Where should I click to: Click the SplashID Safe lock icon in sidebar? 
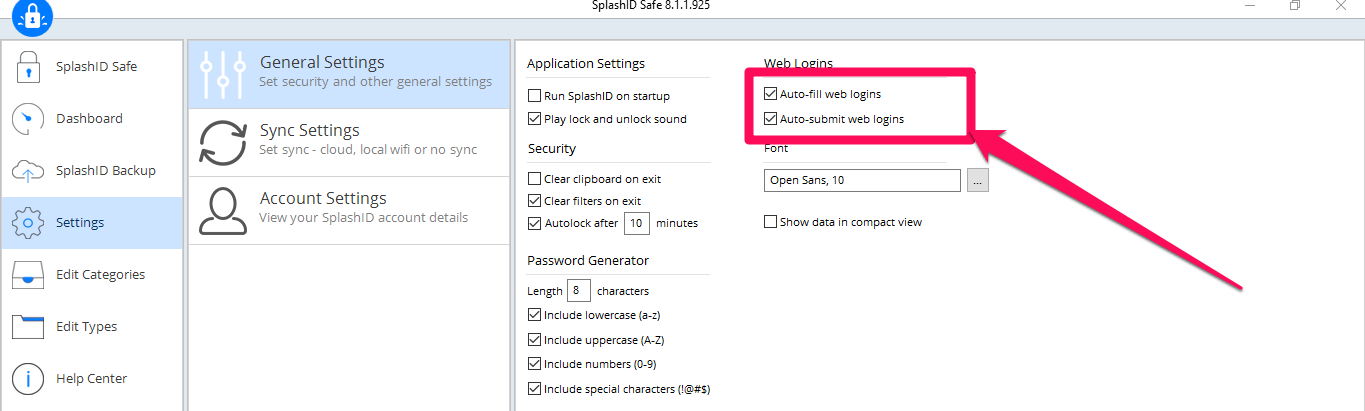coord(28,67)
